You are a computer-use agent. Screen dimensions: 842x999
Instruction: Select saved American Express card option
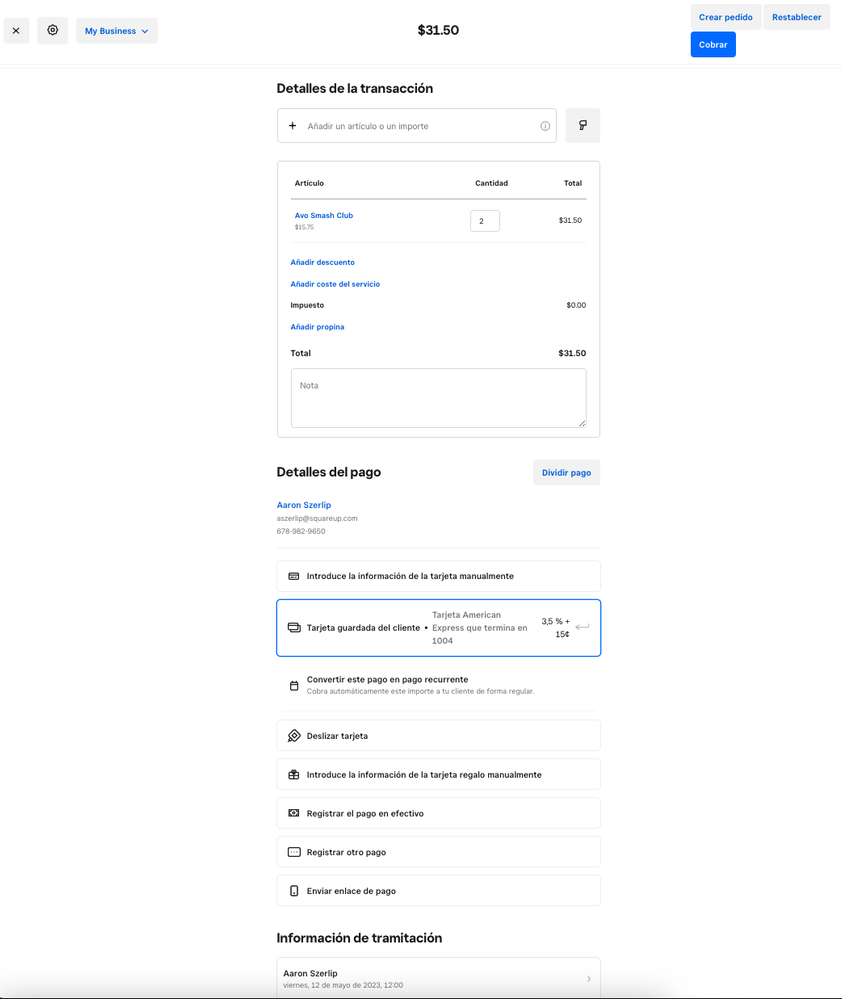pos(438,628)
